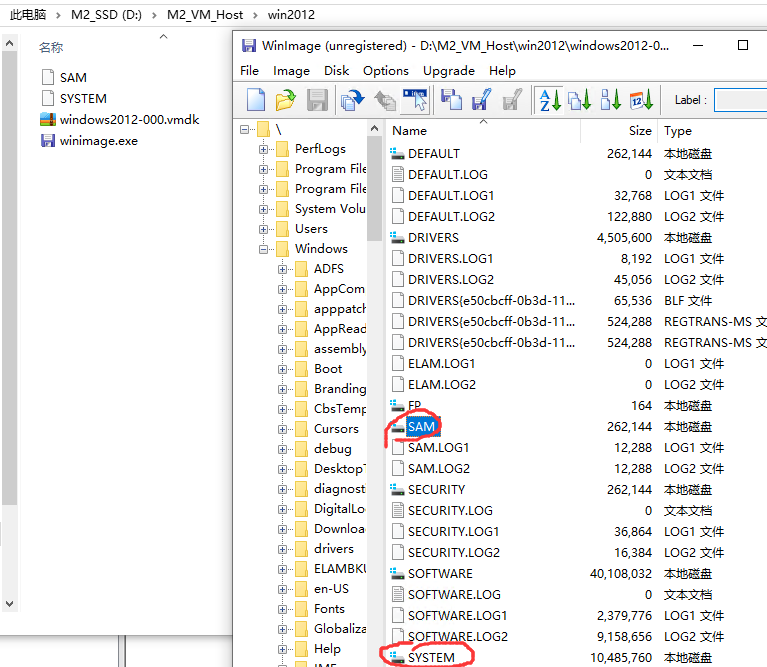Open the Help menu

click(x=502, y=71)
